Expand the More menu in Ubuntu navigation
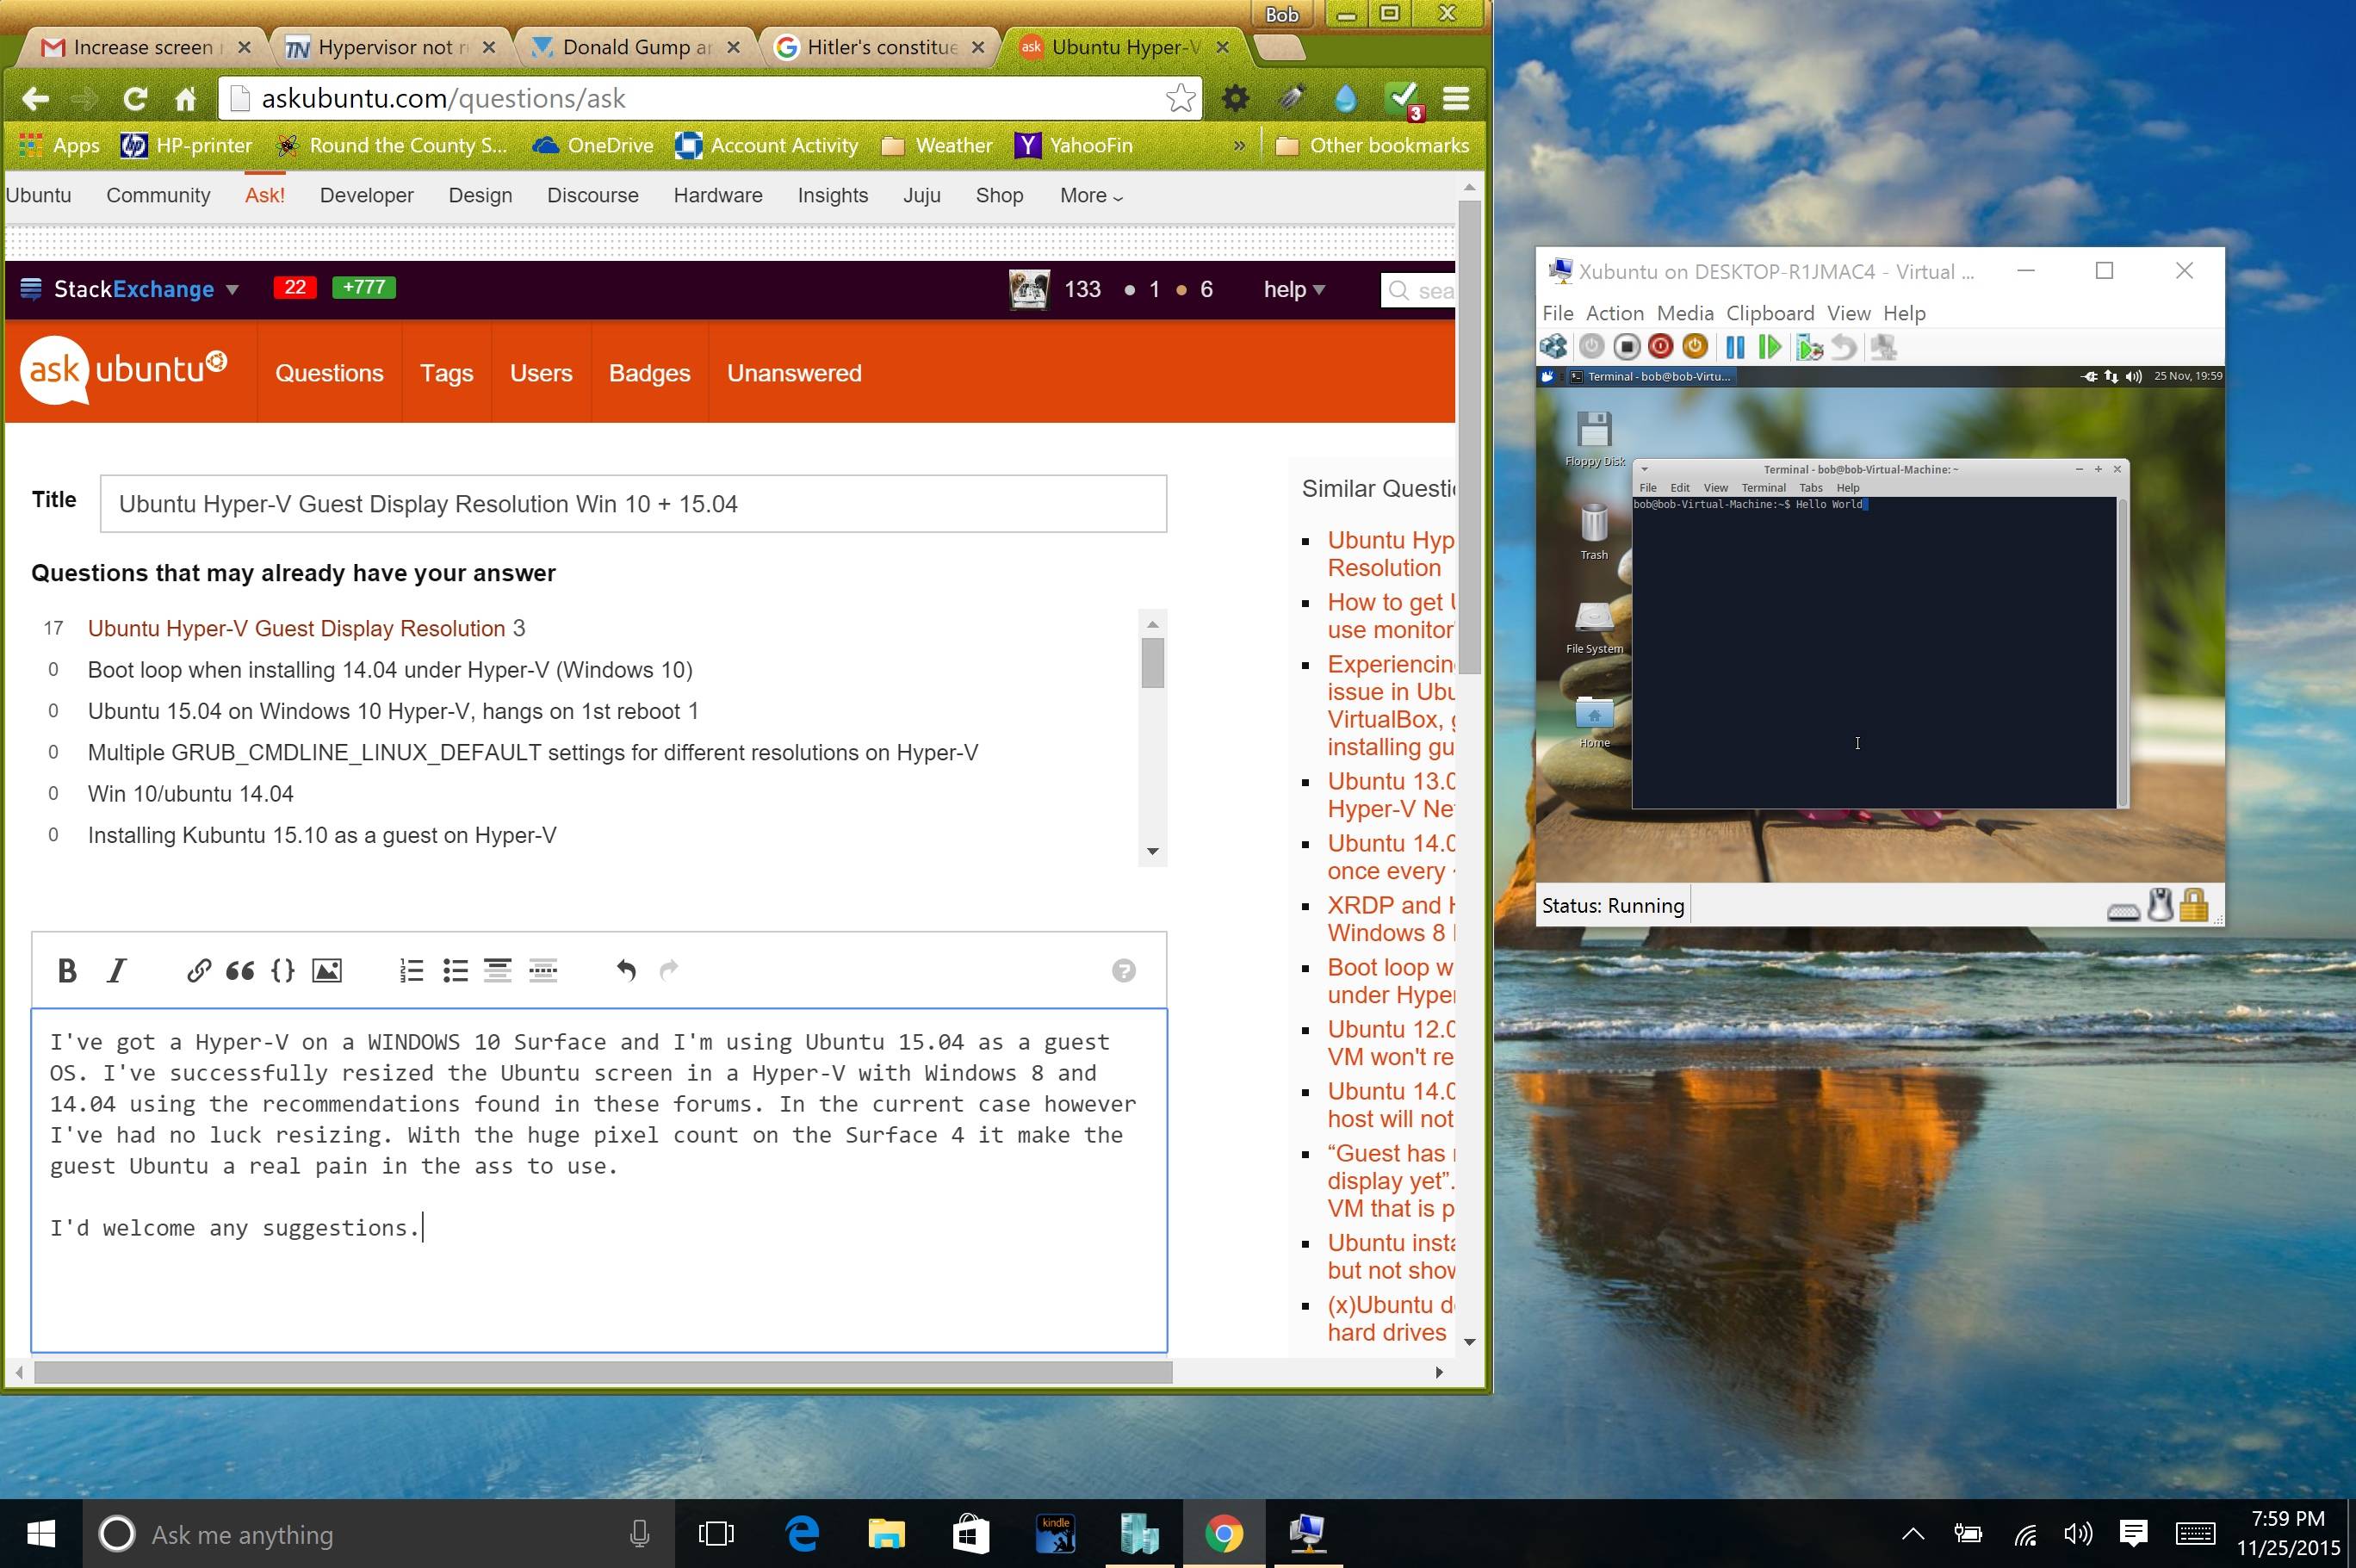Image resolution: width=2356 pixels, height=1568 pixels. (x=1090, y=195)
